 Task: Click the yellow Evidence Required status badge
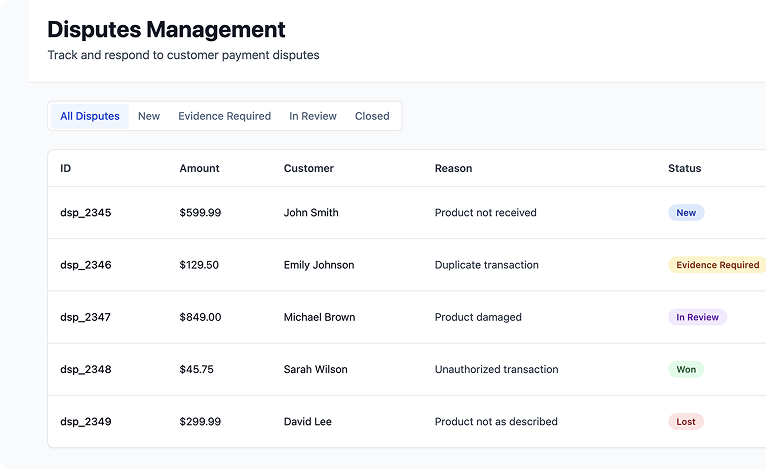coord(716,265)
